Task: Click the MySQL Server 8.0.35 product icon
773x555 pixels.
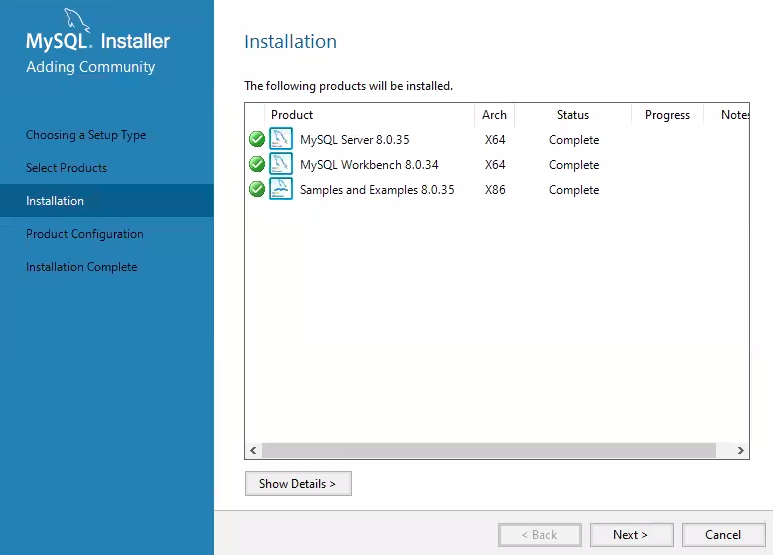Action: 281,139
